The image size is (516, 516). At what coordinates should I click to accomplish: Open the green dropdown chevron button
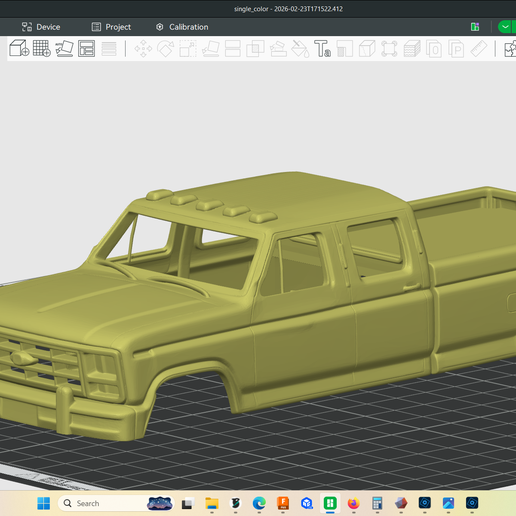point(506,27)
